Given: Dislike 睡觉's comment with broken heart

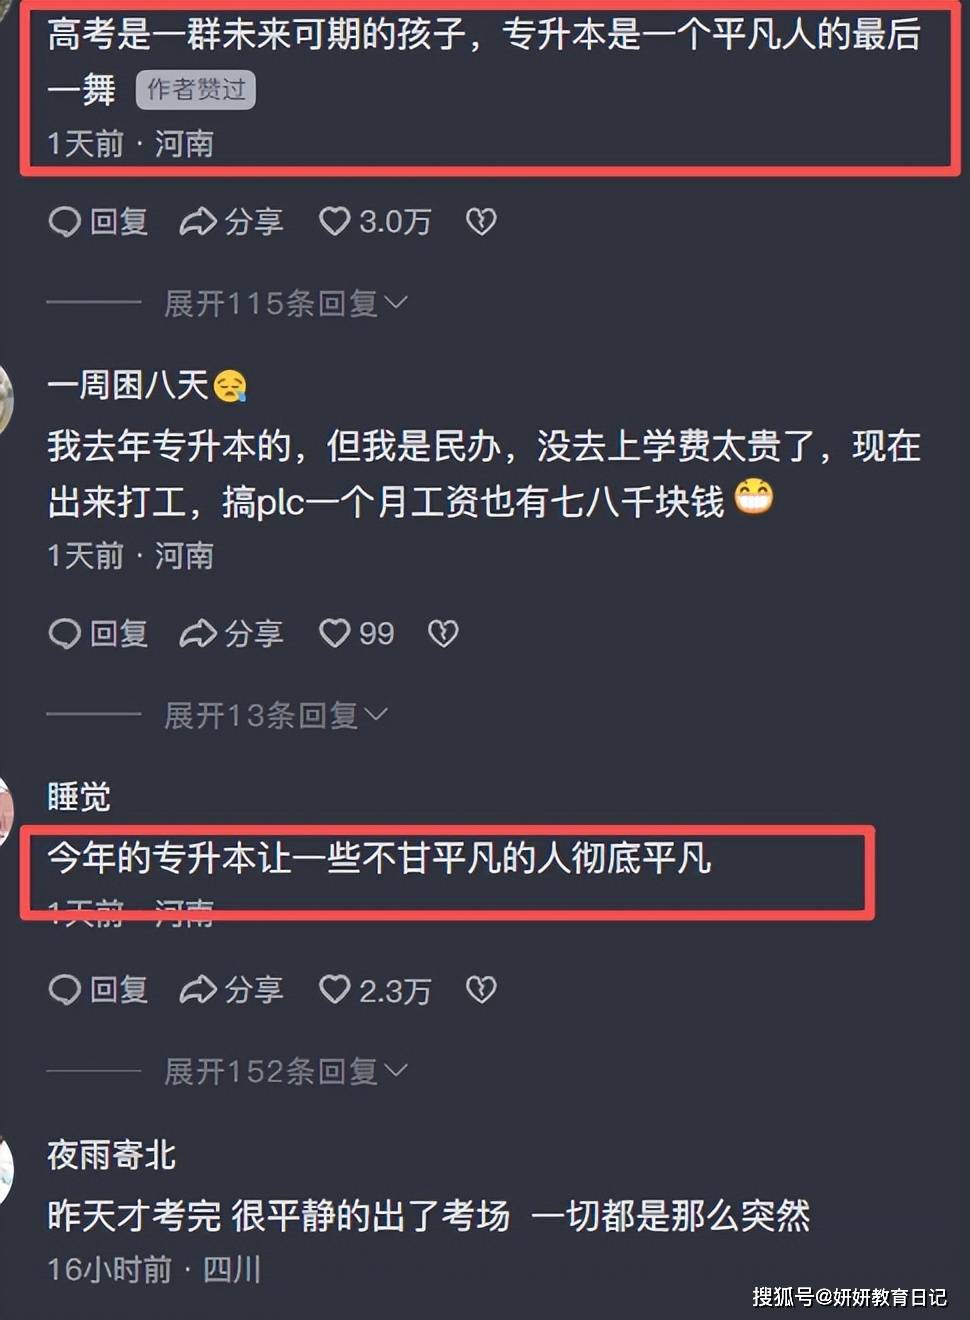Looking at the screenshot, I should pyautogui.click(x=481, y=990).
